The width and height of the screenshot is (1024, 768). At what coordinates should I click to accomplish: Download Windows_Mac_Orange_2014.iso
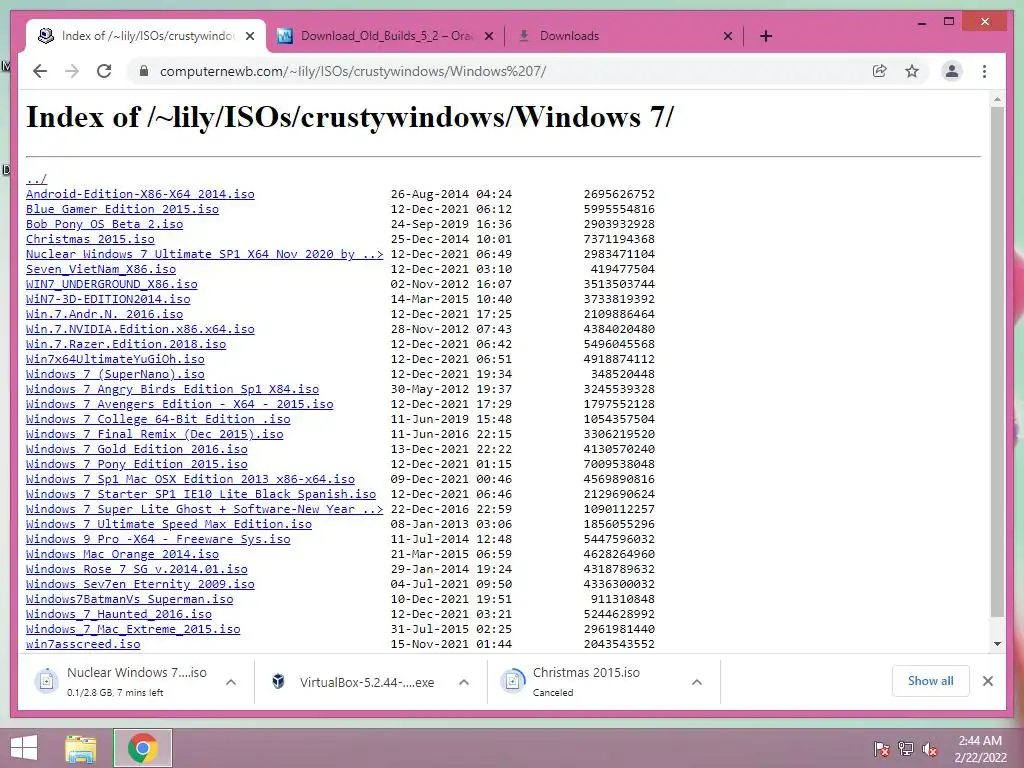tap(122, 554)
